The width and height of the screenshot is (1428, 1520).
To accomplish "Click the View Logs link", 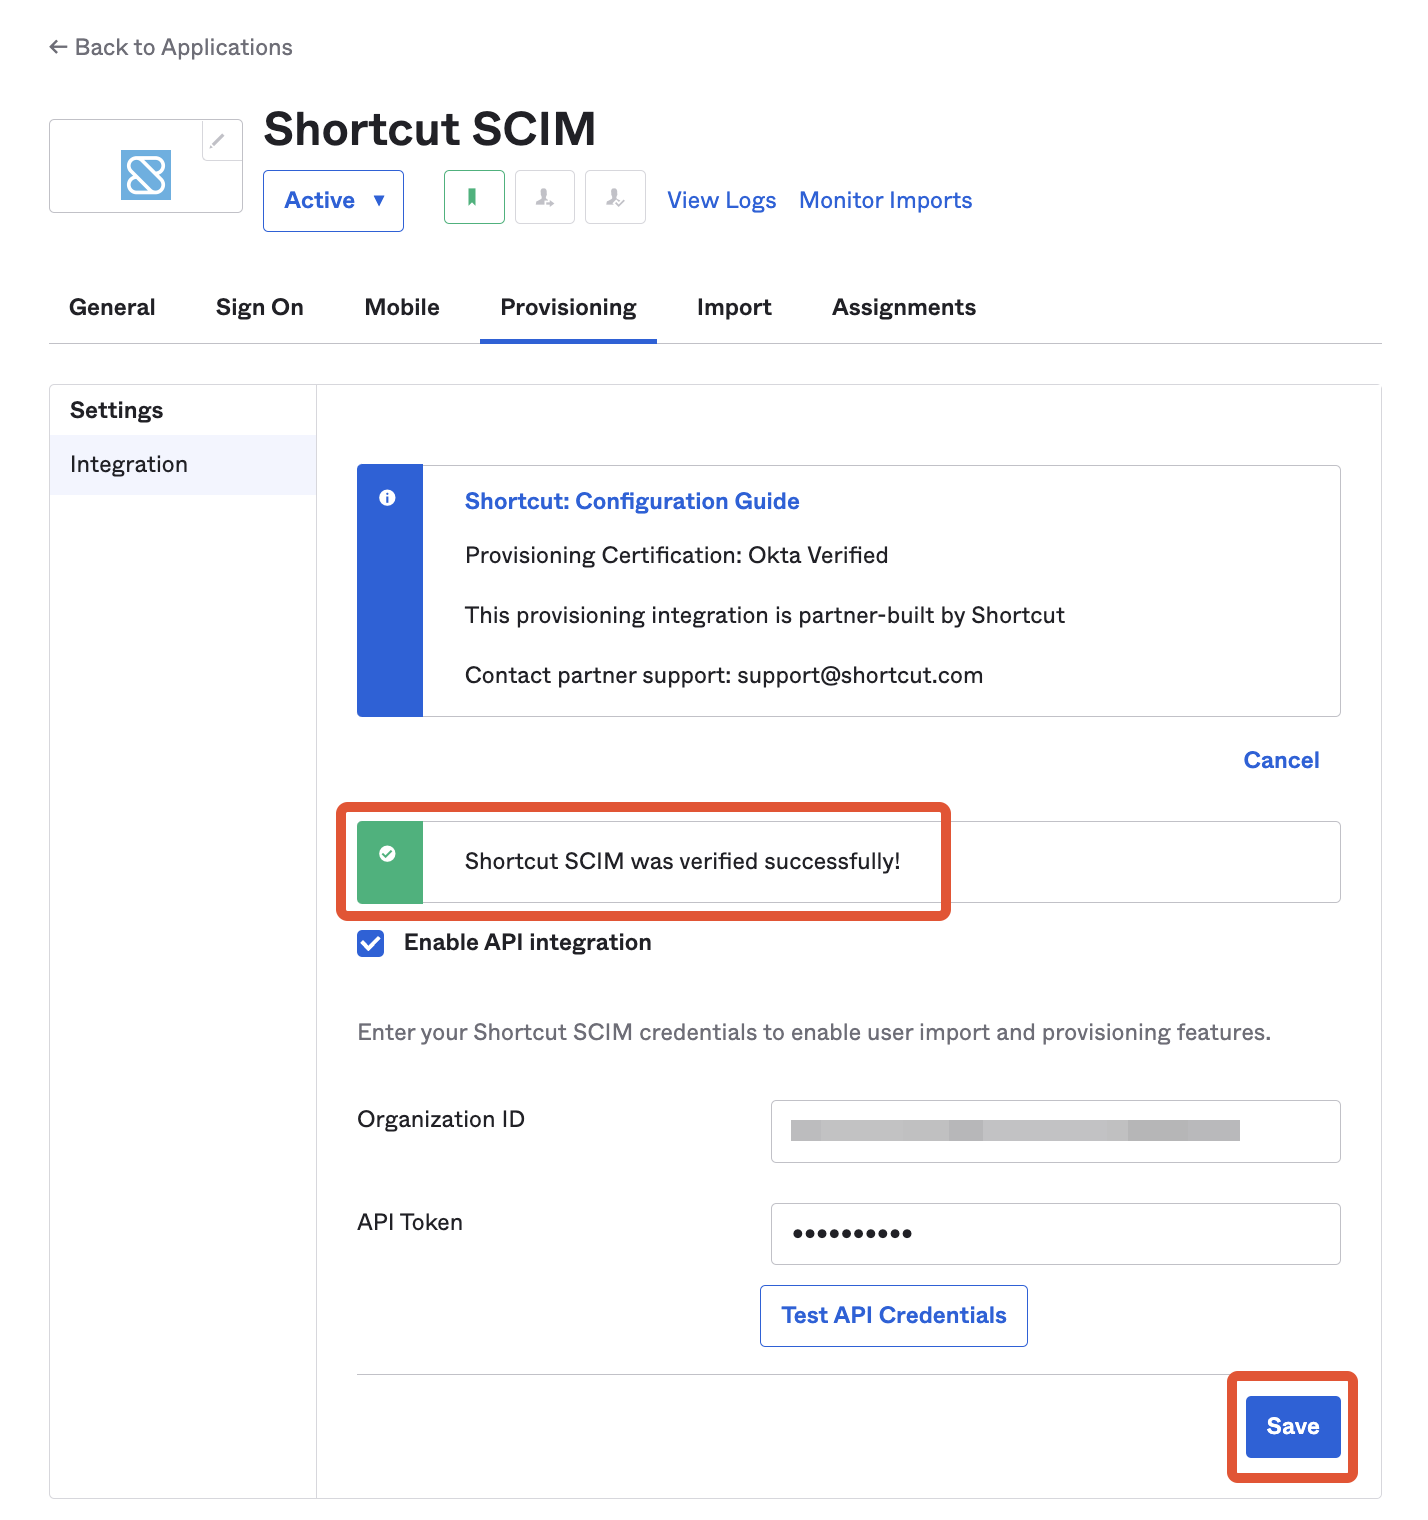I will (722, 201).
